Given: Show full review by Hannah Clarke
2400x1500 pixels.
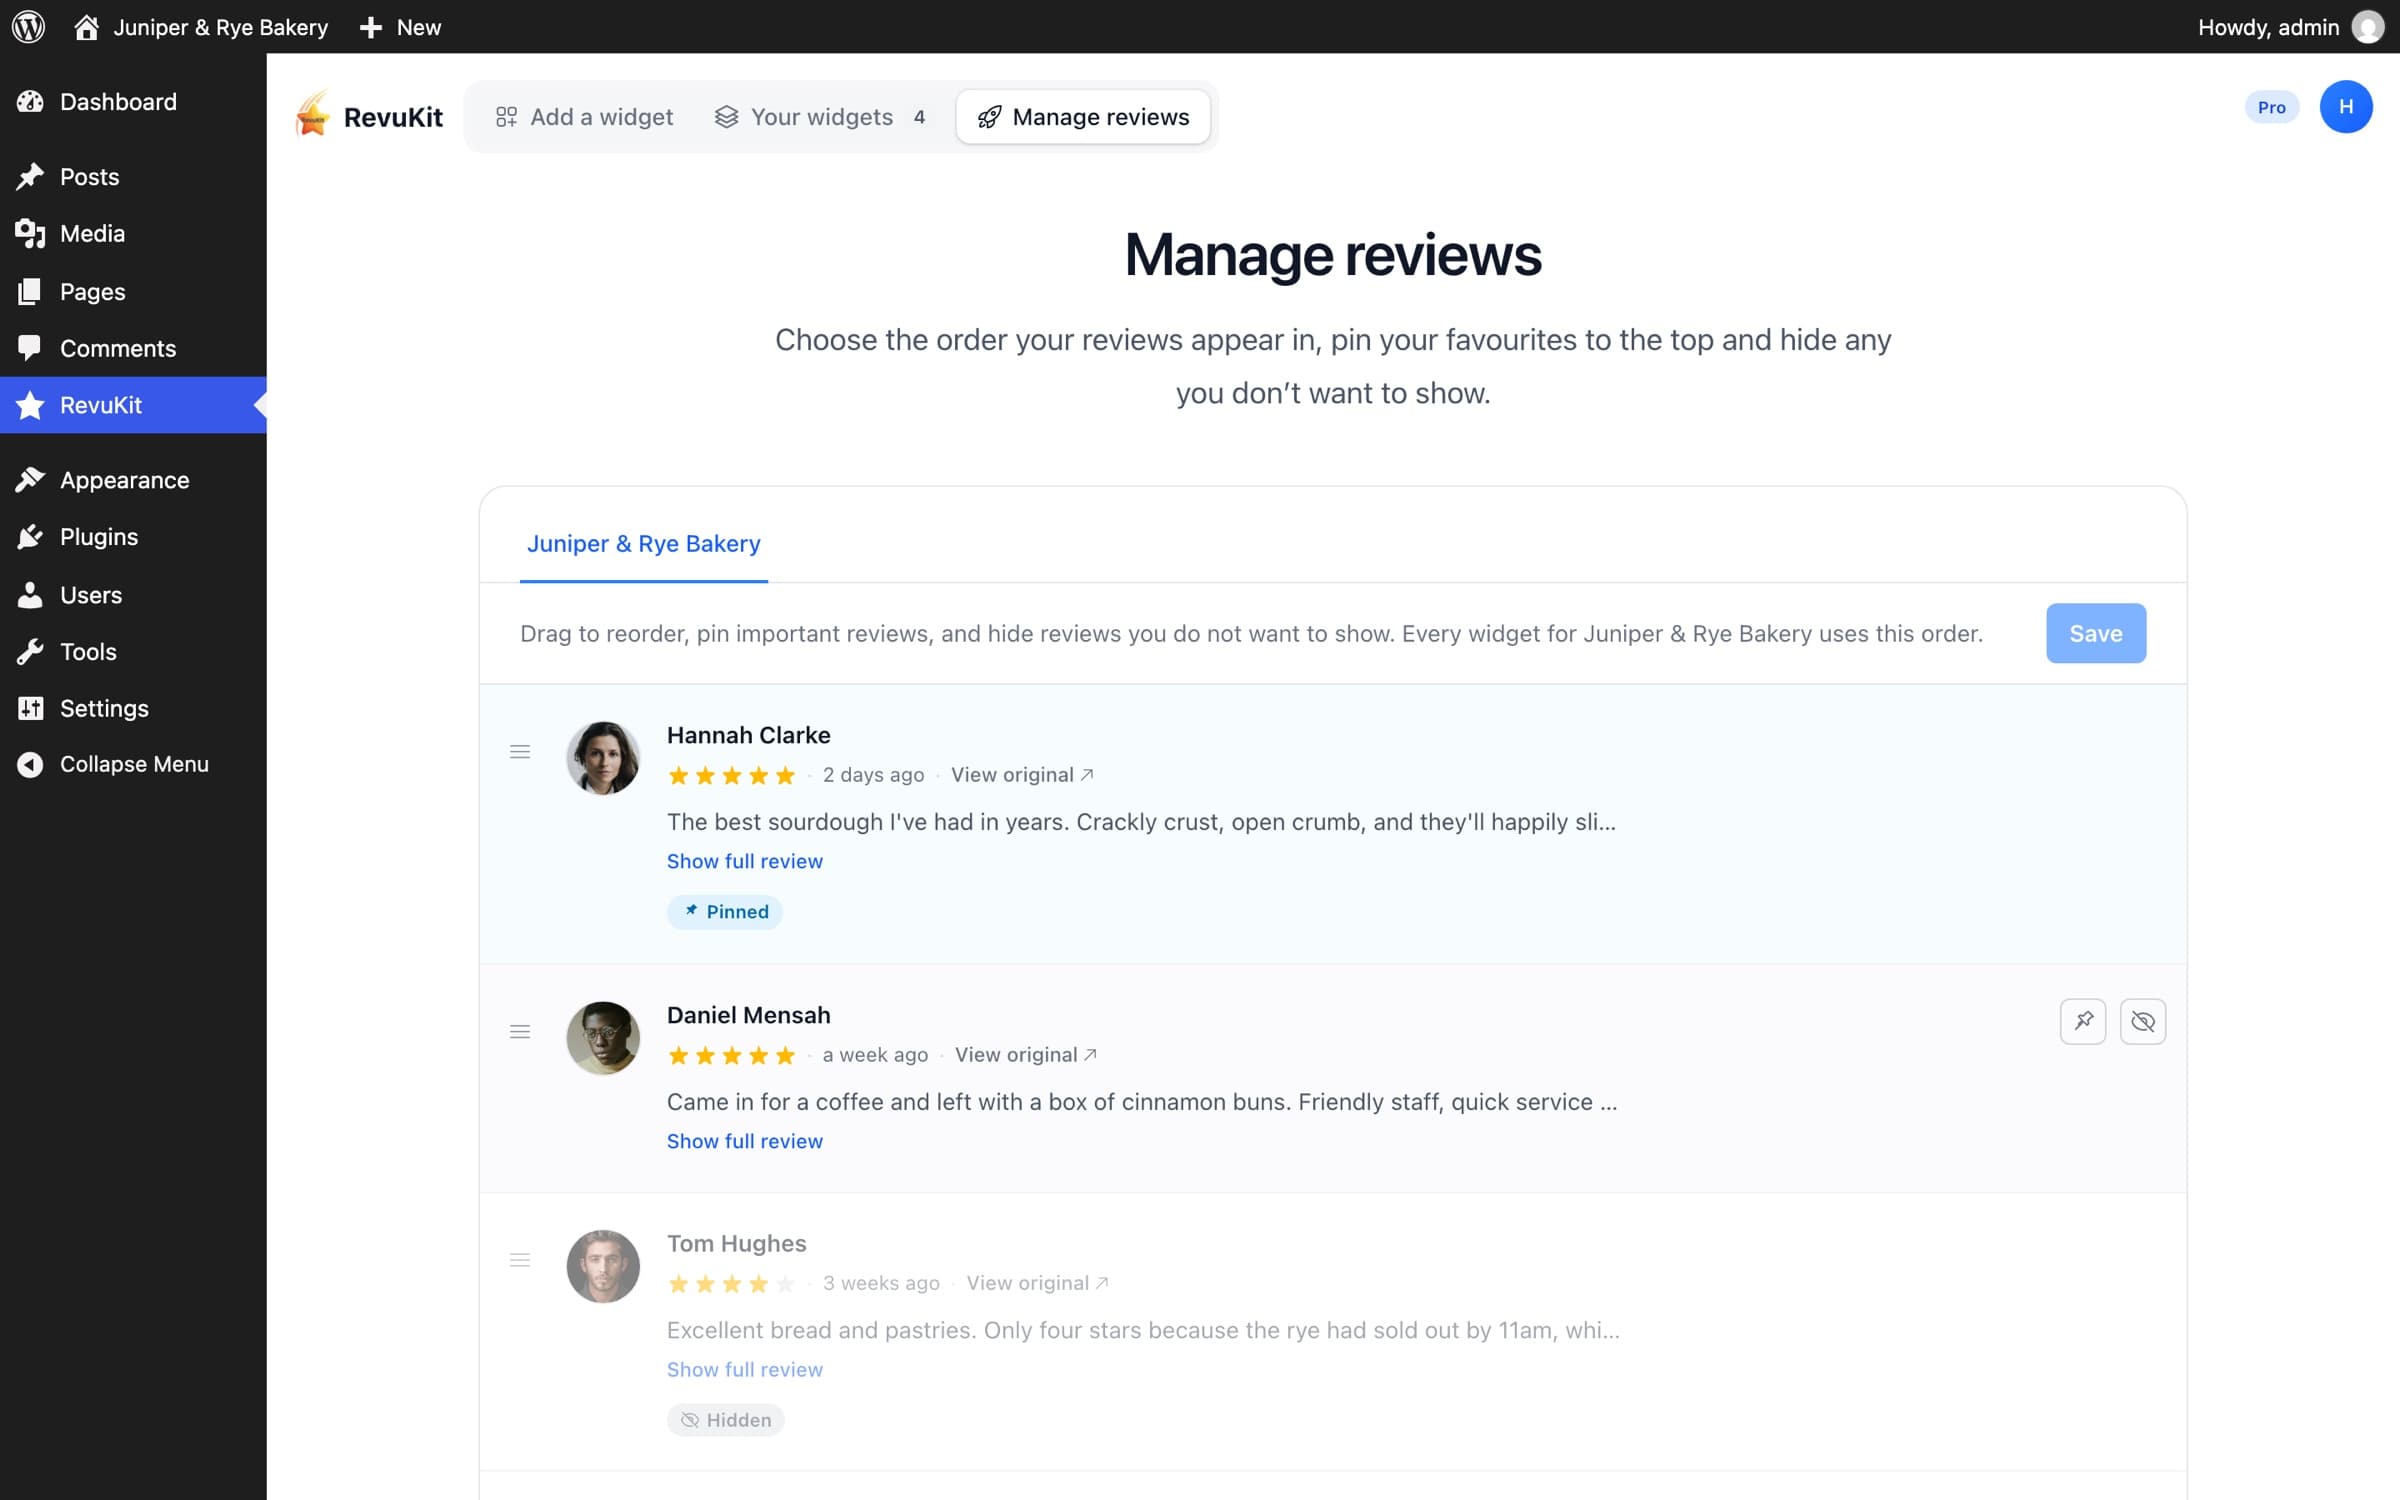Looking at the screenshot, I should (x=745, y=861).
